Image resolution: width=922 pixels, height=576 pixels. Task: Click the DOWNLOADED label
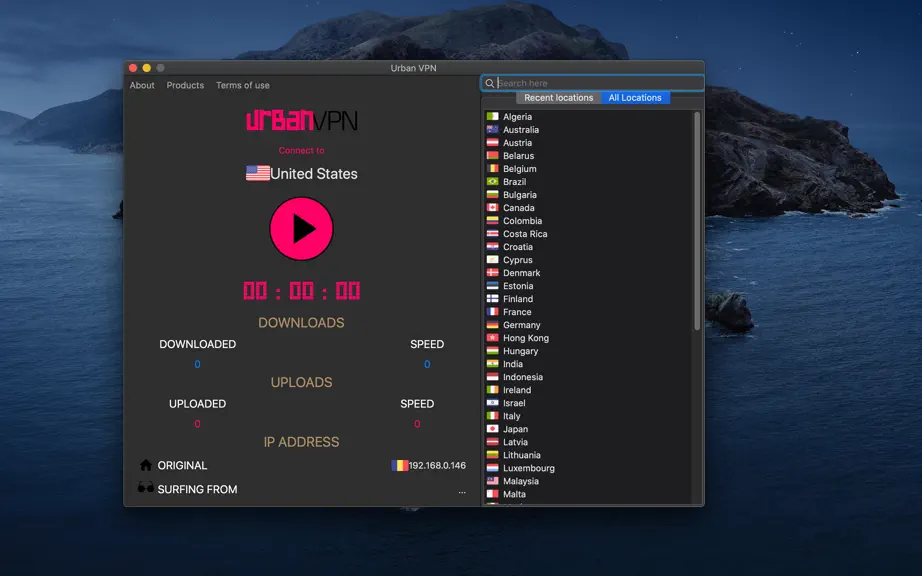pyautogui.click(x=198, y=344)
